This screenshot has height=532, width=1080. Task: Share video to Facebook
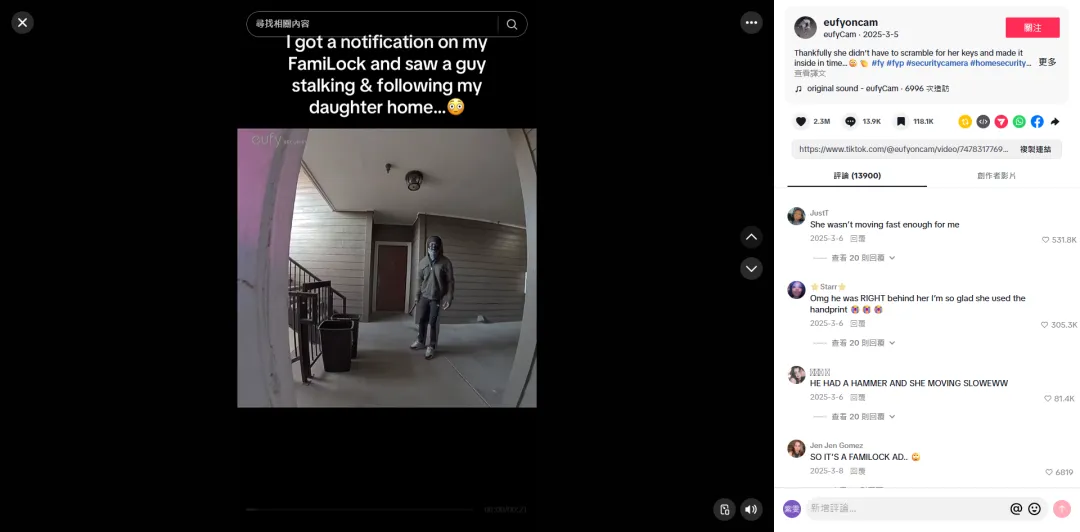(1037, 121)
